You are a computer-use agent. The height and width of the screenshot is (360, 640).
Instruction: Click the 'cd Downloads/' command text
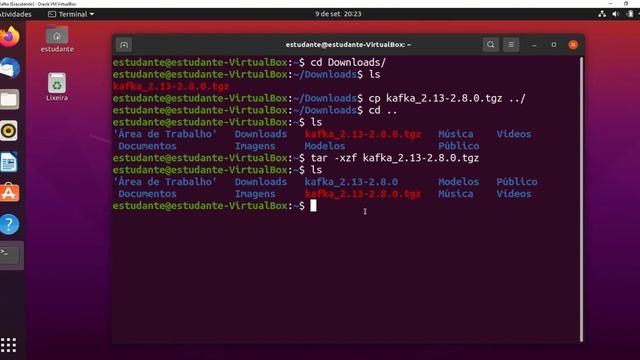click(x=348, y=62)
